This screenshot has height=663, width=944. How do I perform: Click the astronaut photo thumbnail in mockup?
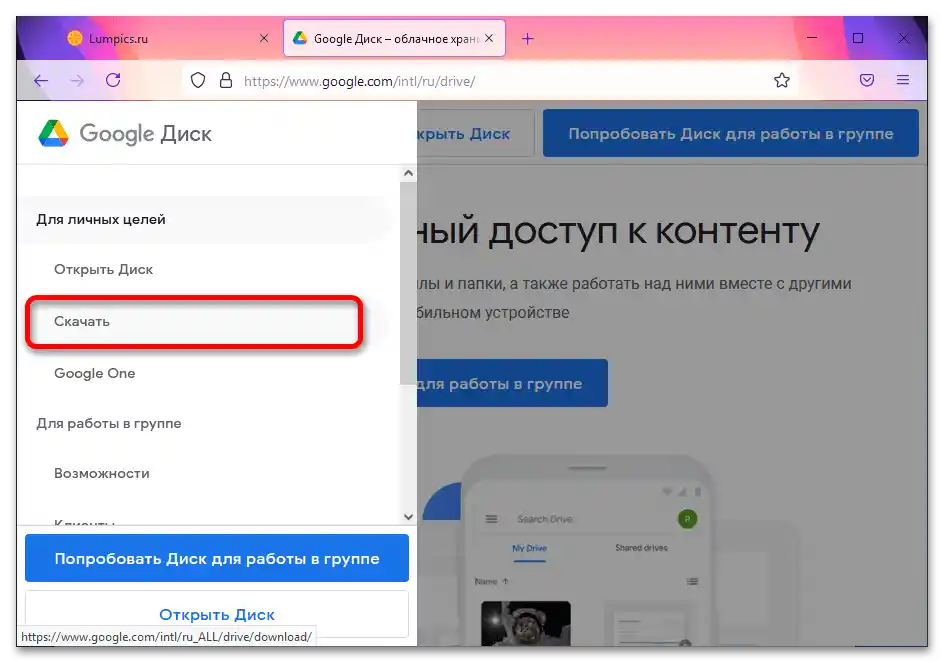tap(526, 621)
